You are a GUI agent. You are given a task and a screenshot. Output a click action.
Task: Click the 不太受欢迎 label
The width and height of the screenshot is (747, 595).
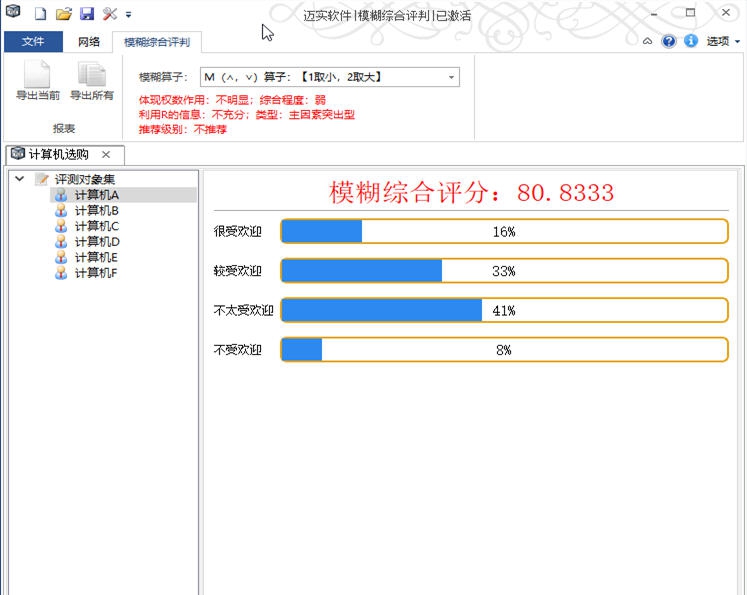[243, 311]
